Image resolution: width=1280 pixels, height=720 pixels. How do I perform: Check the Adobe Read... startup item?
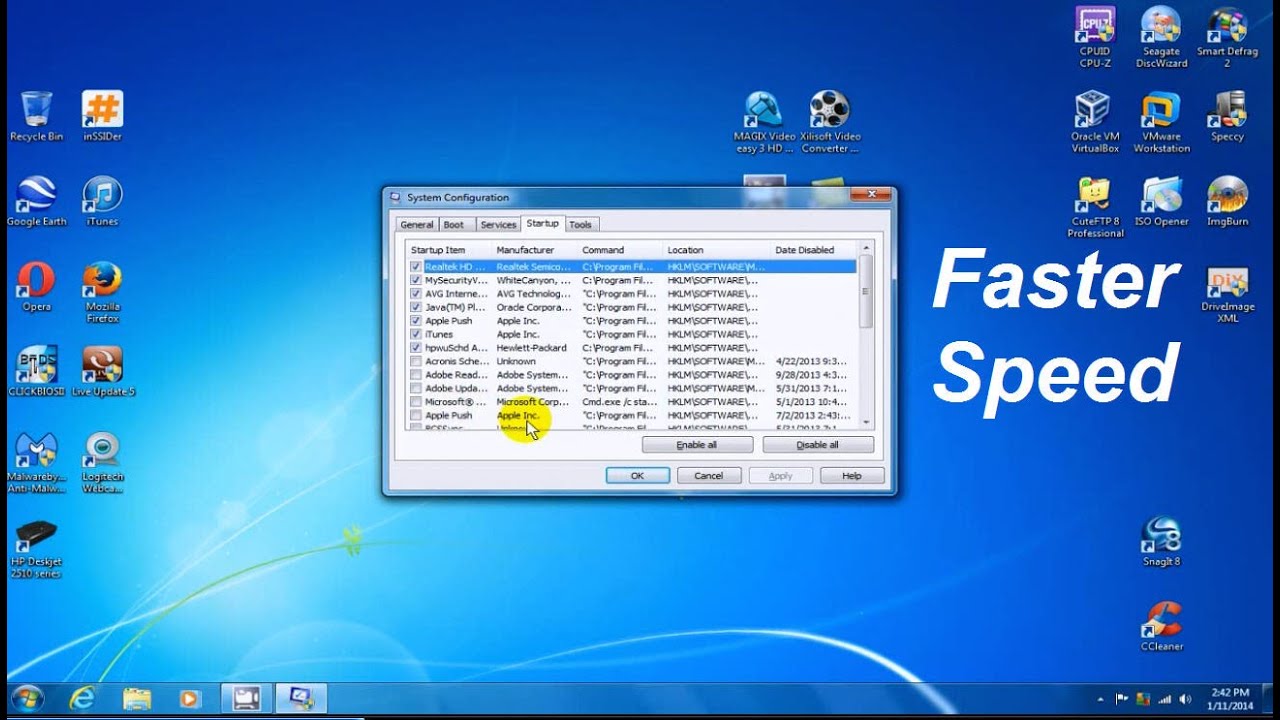pyautogui.click(x=416, y=375)
